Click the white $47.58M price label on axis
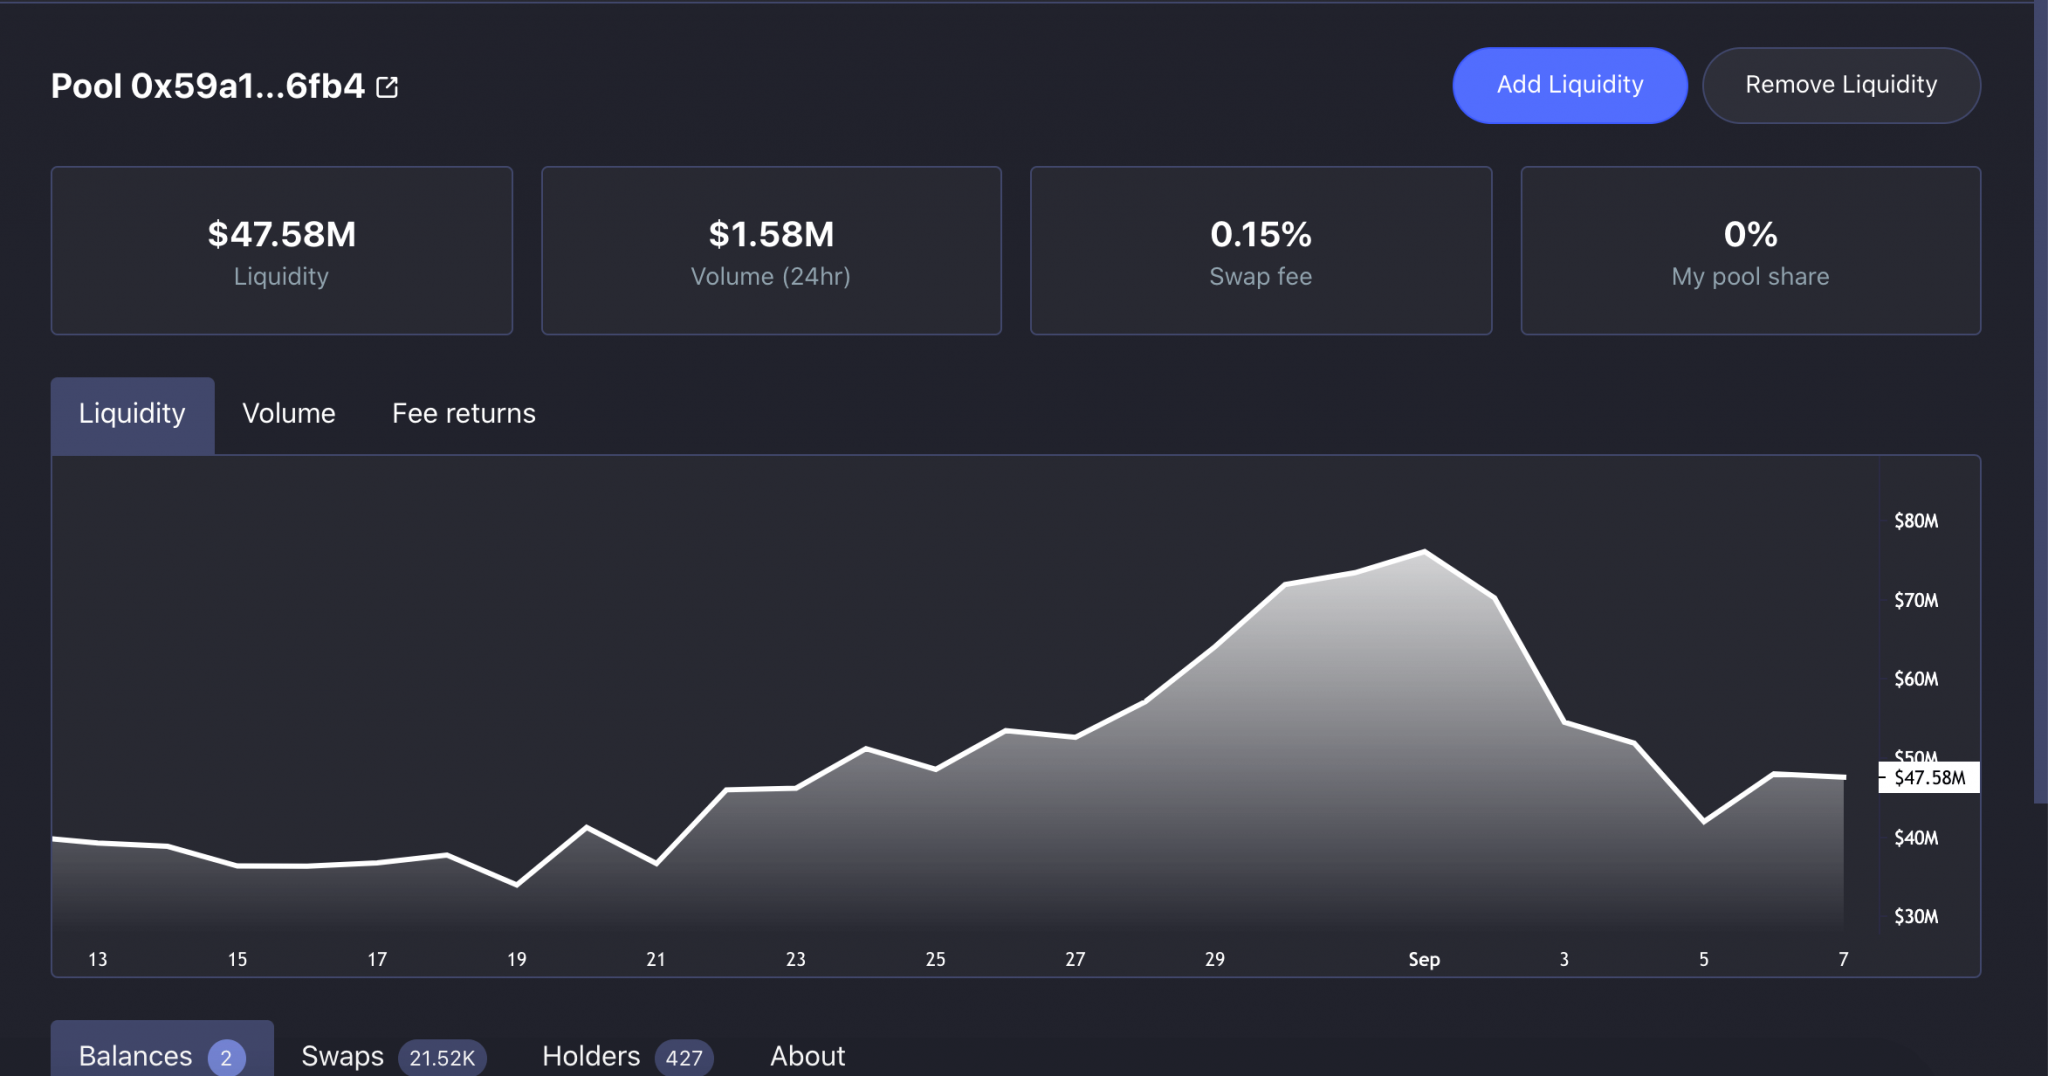The height and width of the screenshot is (1076, 2048). (1929, 778)
